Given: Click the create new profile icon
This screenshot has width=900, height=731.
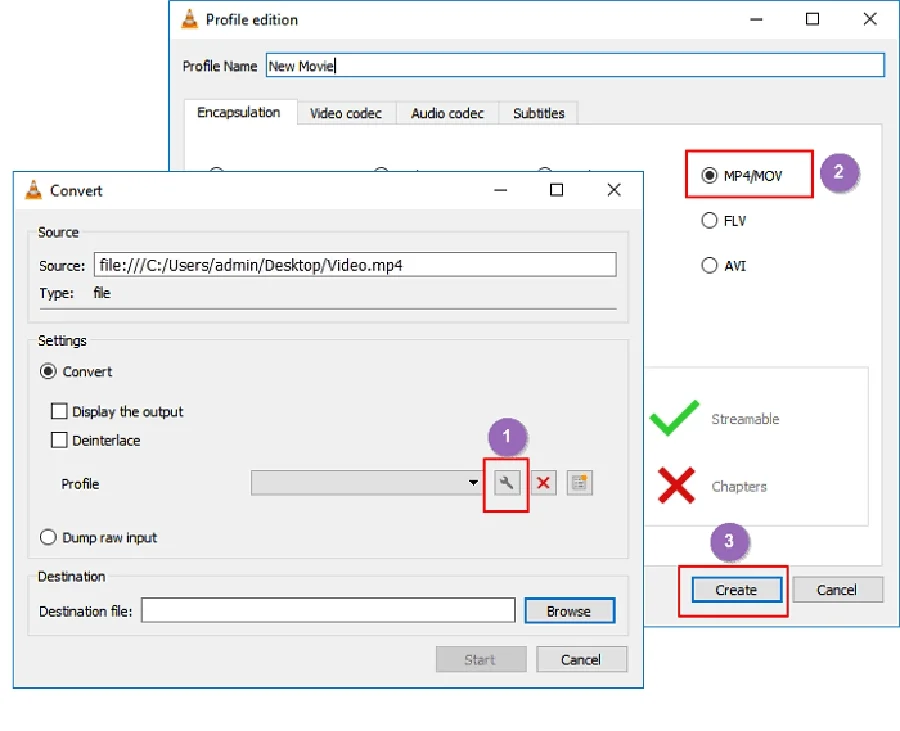Looking at the screenshot, I should click(579, 484).
